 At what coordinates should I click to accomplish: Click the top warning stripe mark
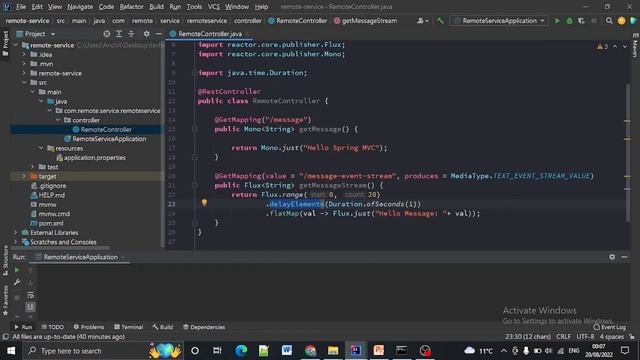(x=627, y=121)
